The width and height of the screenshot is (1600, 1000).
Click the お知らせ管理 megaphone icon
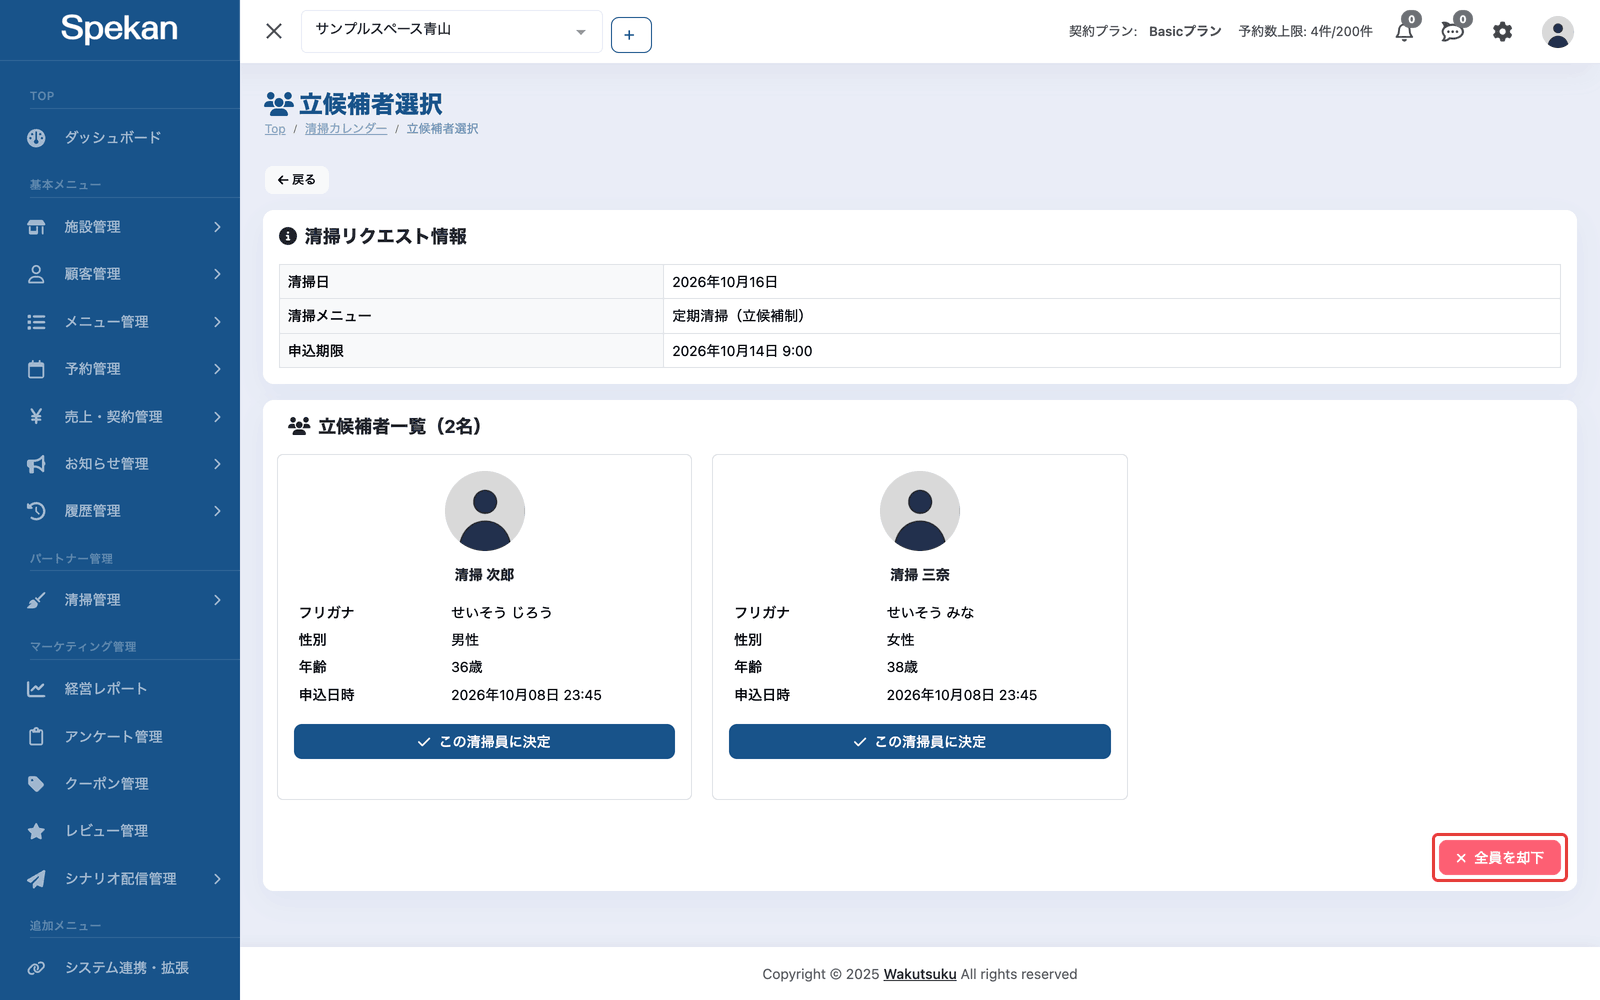point(36,464)
